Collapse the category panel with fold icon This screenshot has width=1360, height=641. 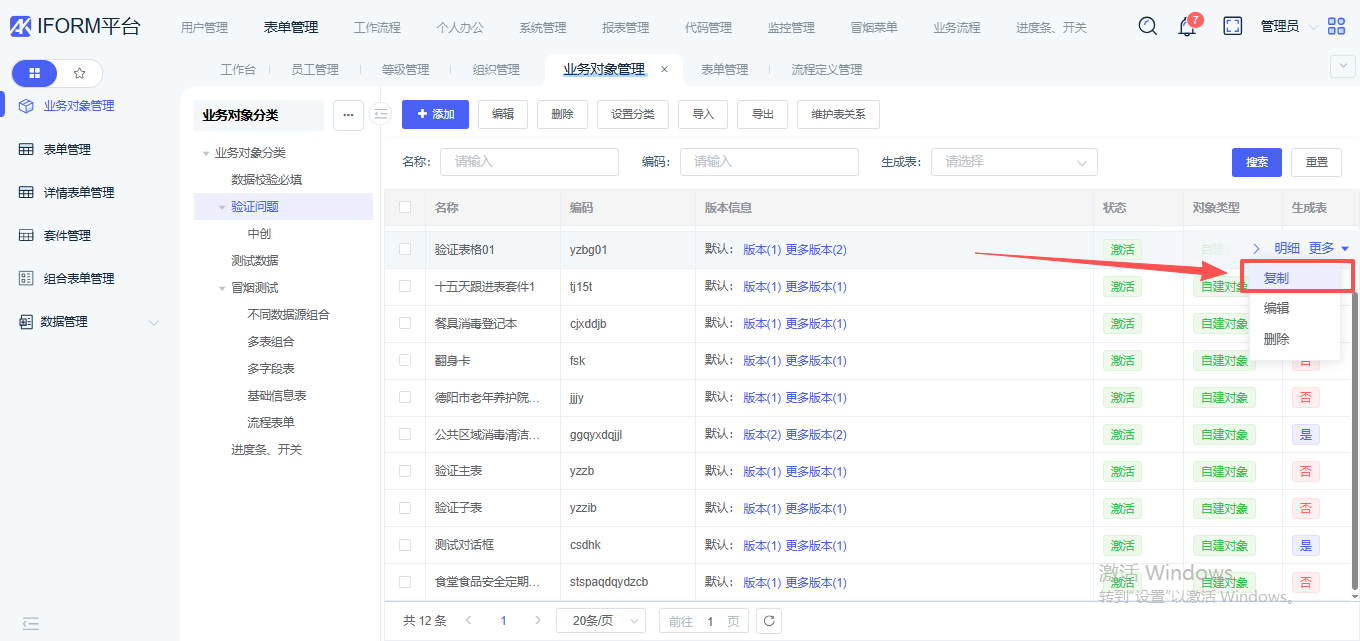380,114
